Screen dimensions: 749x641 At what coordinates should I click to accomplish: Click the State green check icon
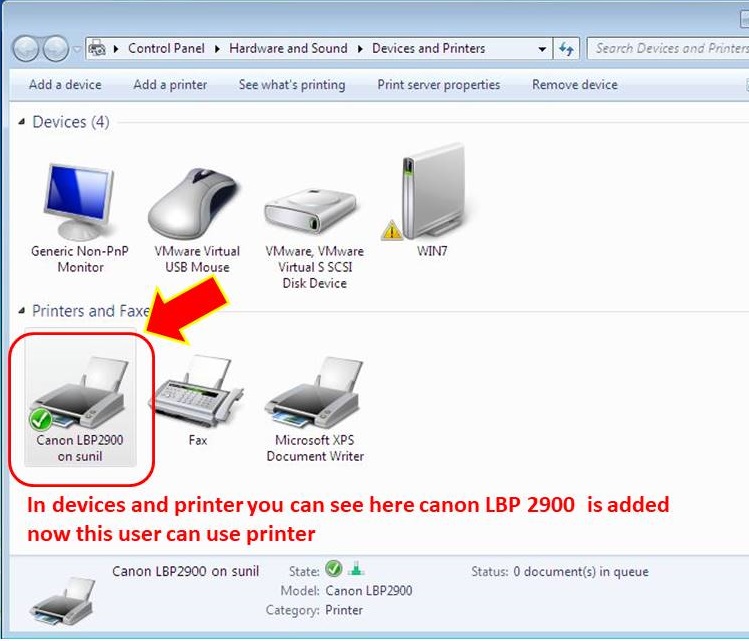(x=333, y=569)
